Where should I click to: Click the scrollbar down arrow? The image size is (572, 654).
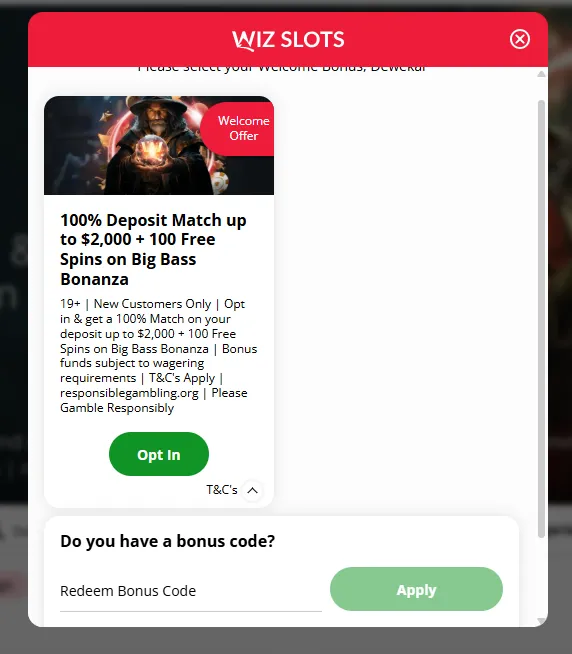pyautogui.click(x=541, y=621)
